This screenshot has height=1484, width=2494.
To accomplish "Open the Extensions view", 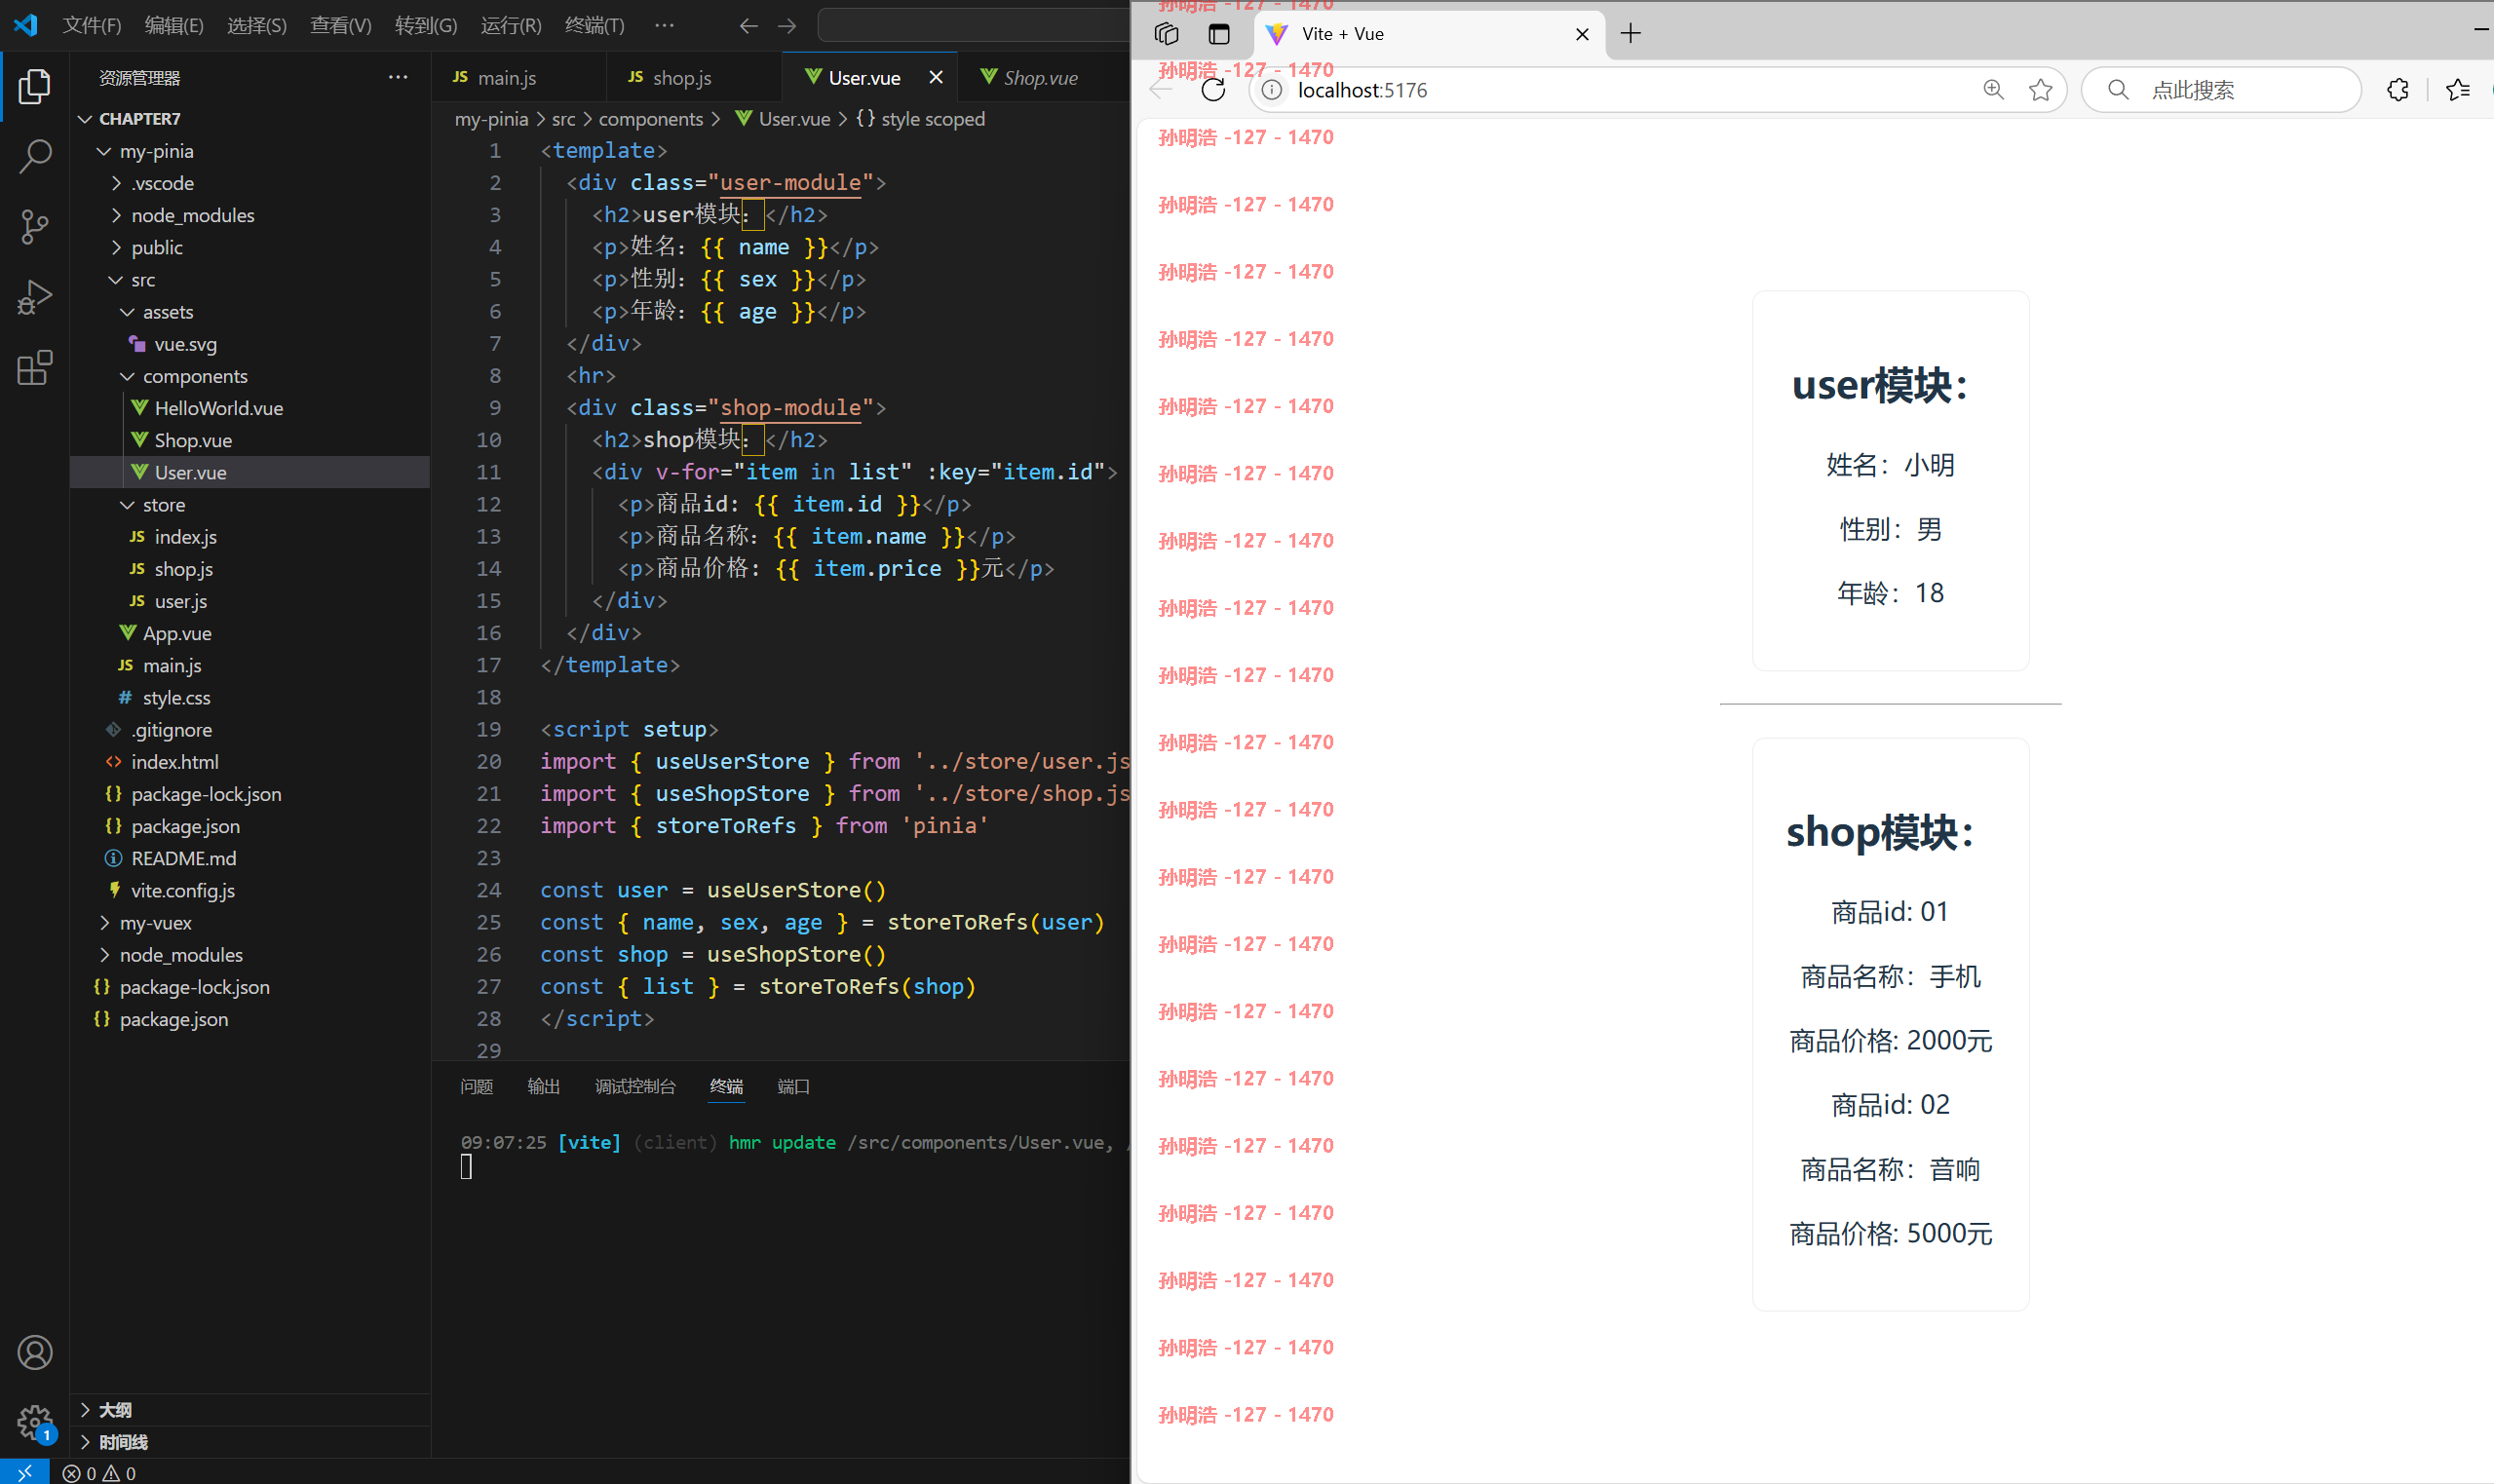I will click(34, 367).
